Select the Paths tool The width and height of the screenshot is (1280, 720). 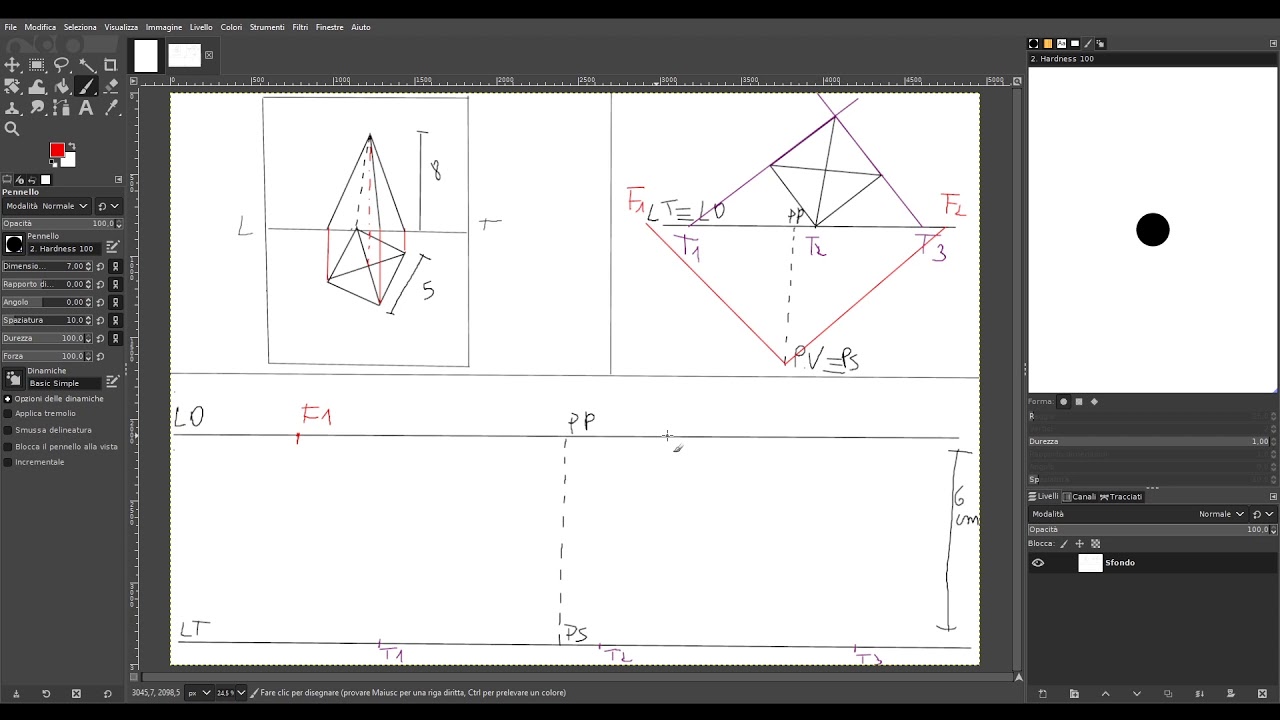[x=61, y=108]
